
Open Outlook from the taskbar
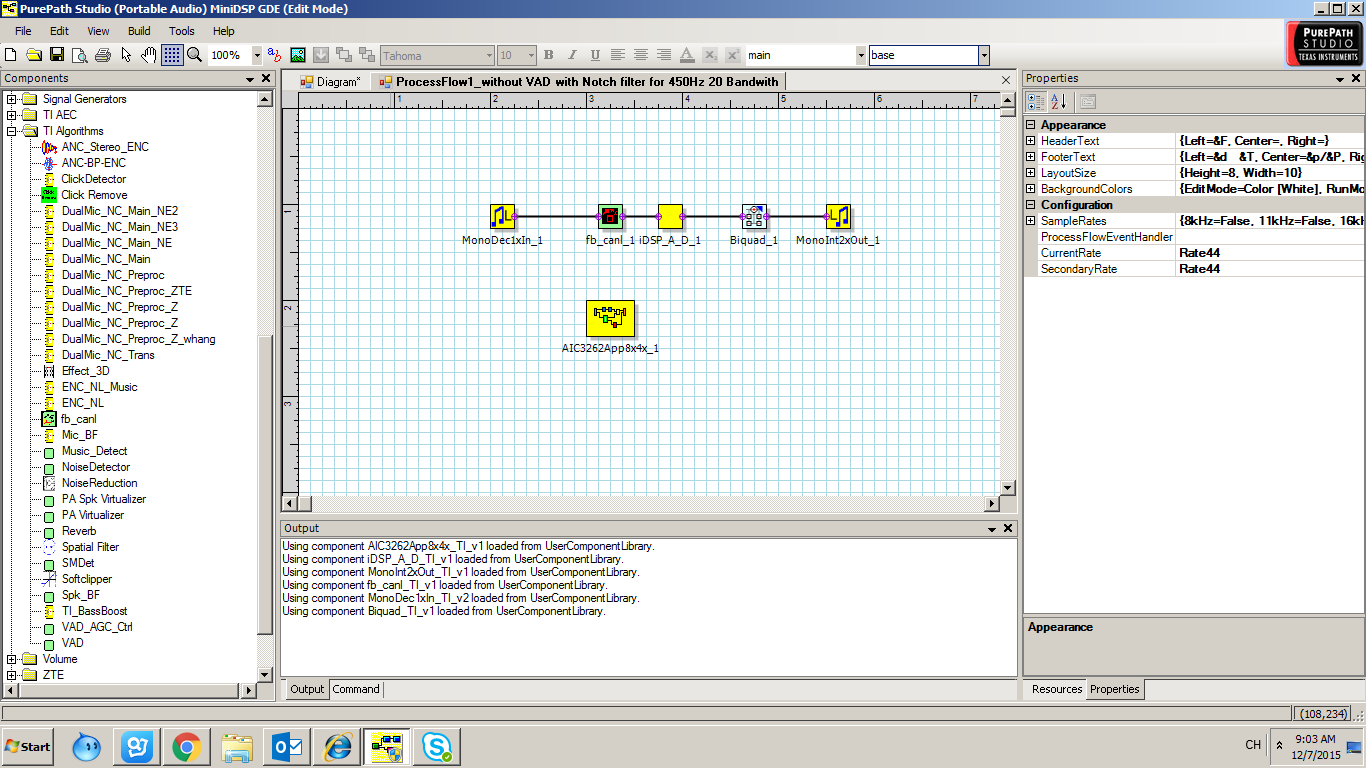289,746
